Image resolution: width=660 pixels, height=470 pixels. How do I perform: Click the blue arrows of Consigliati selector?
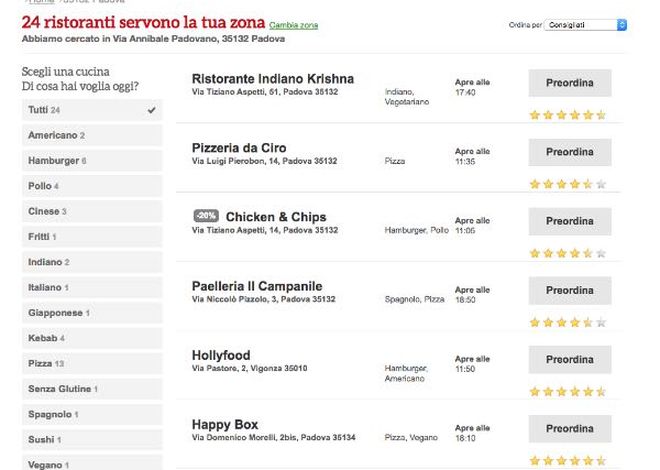pyautogui.click(x=622, y=25)
